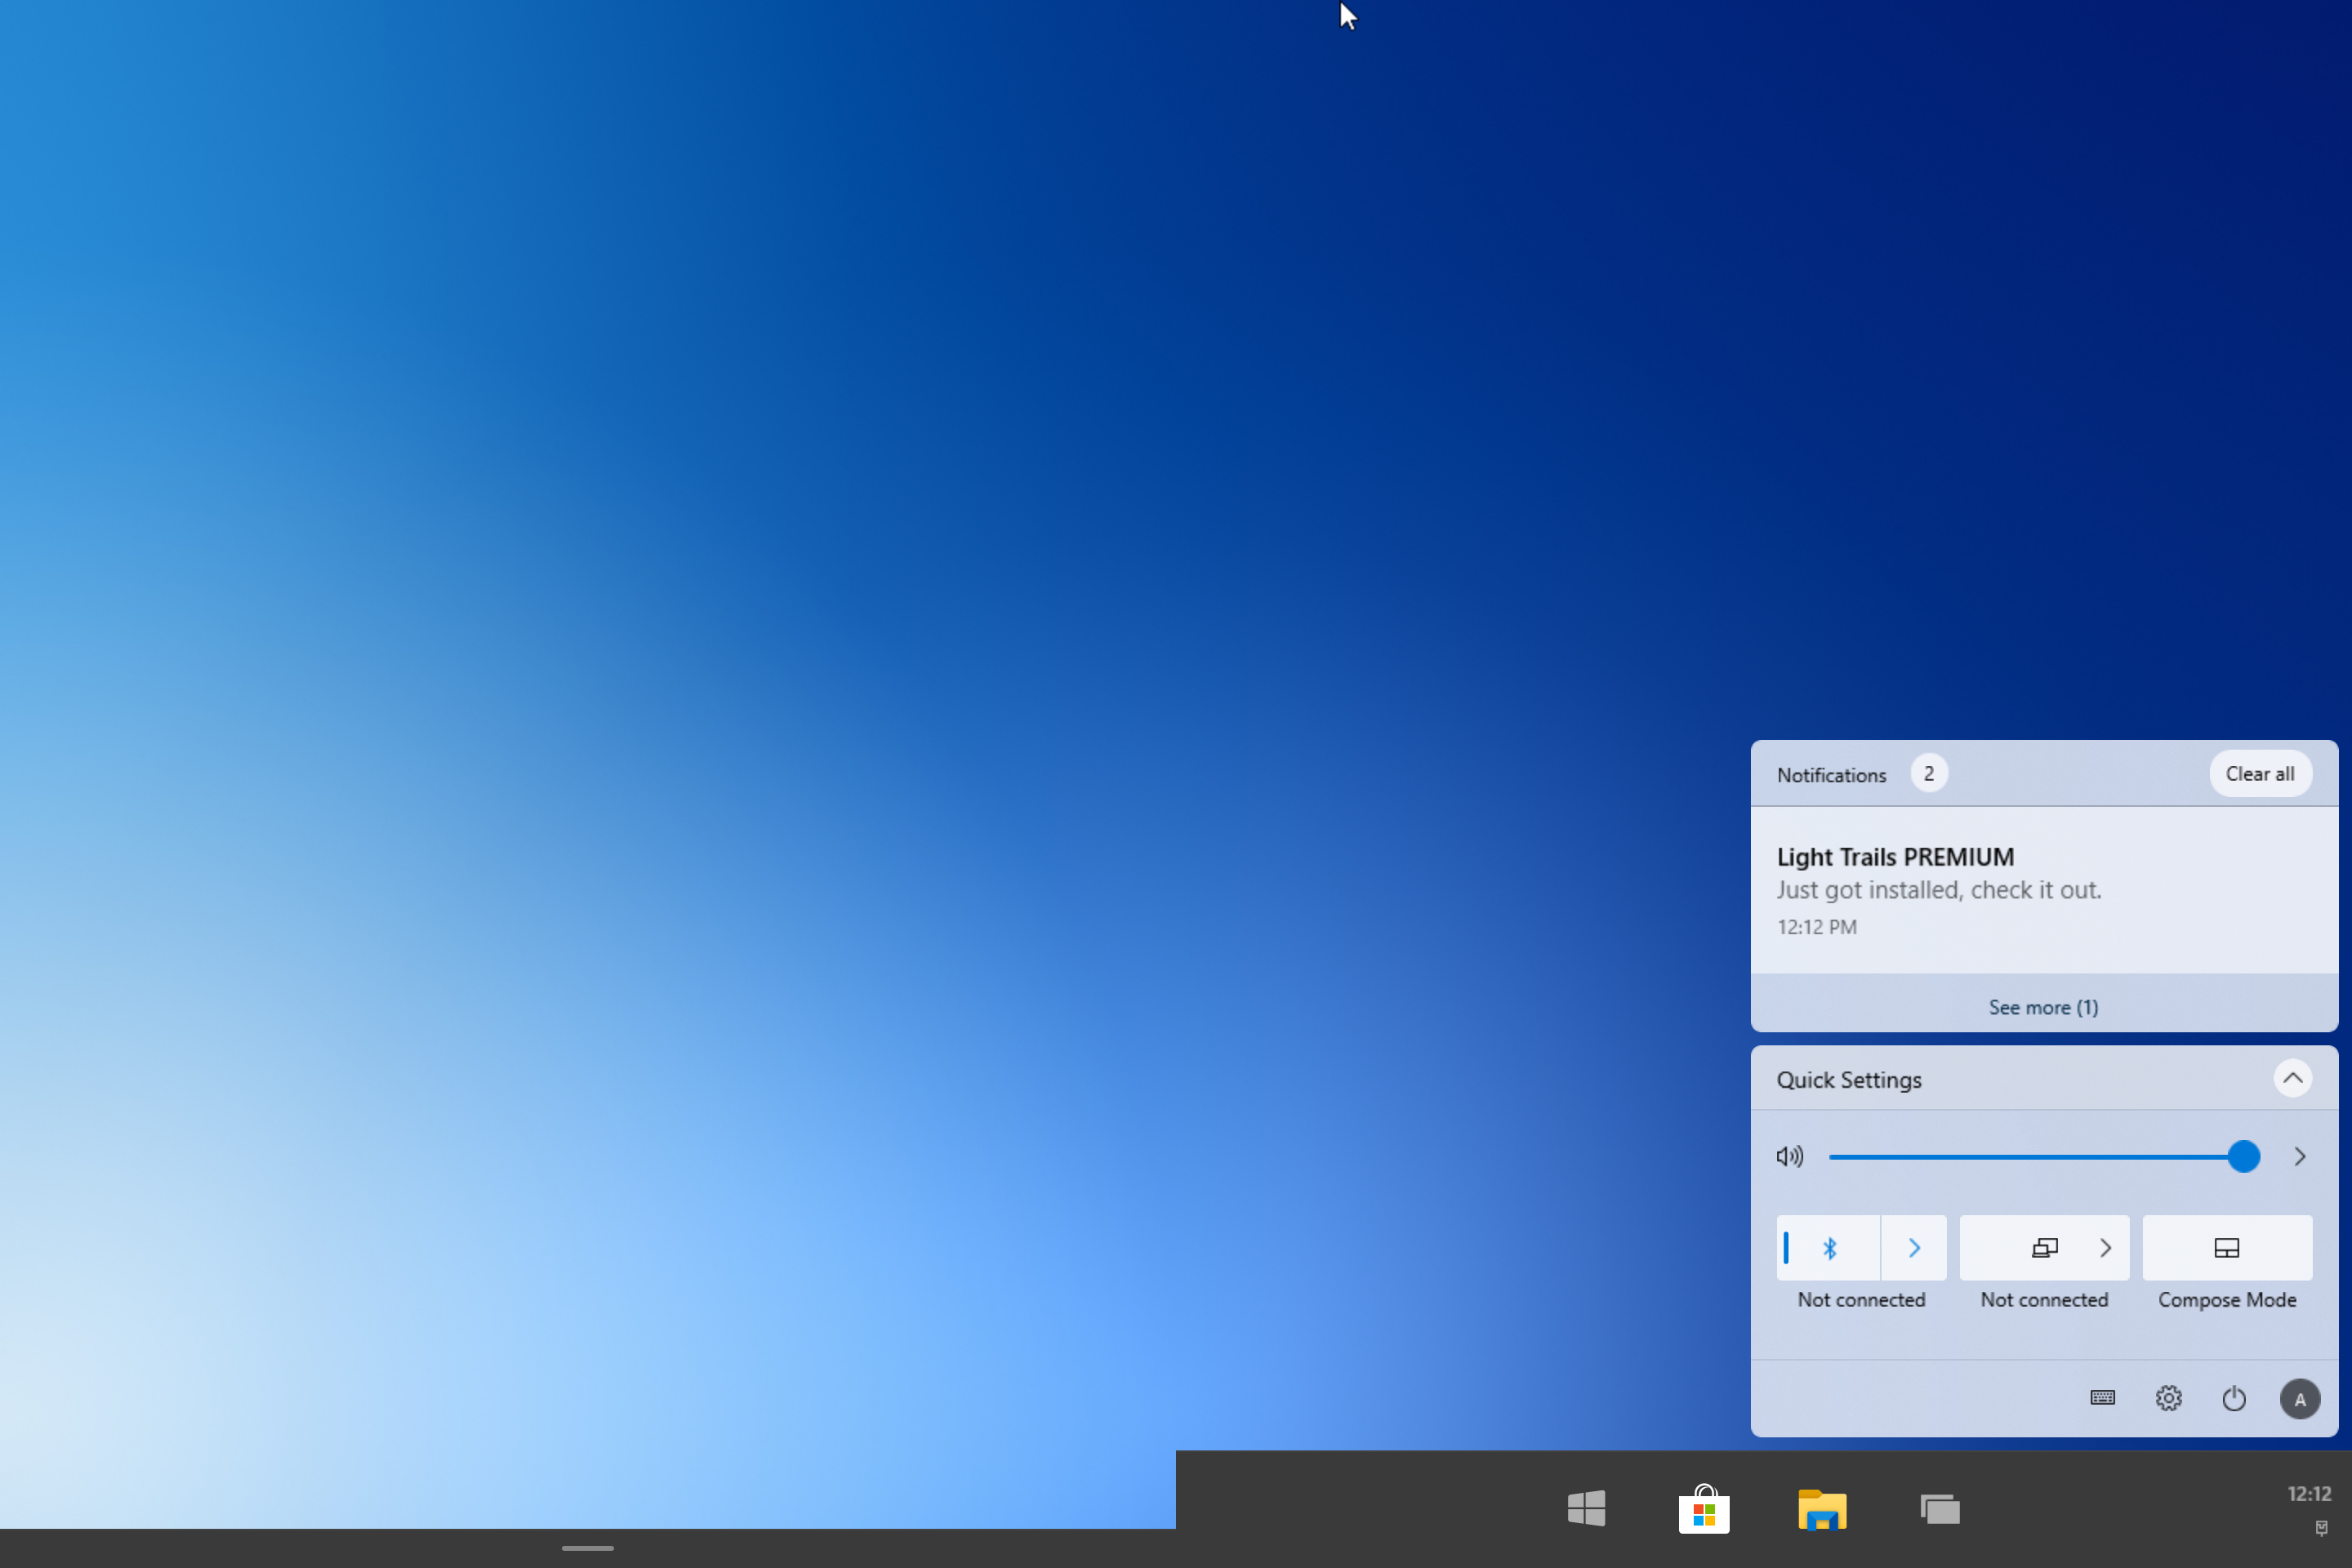Click the 12:12 PM notification timestamp

point(1816,927)
